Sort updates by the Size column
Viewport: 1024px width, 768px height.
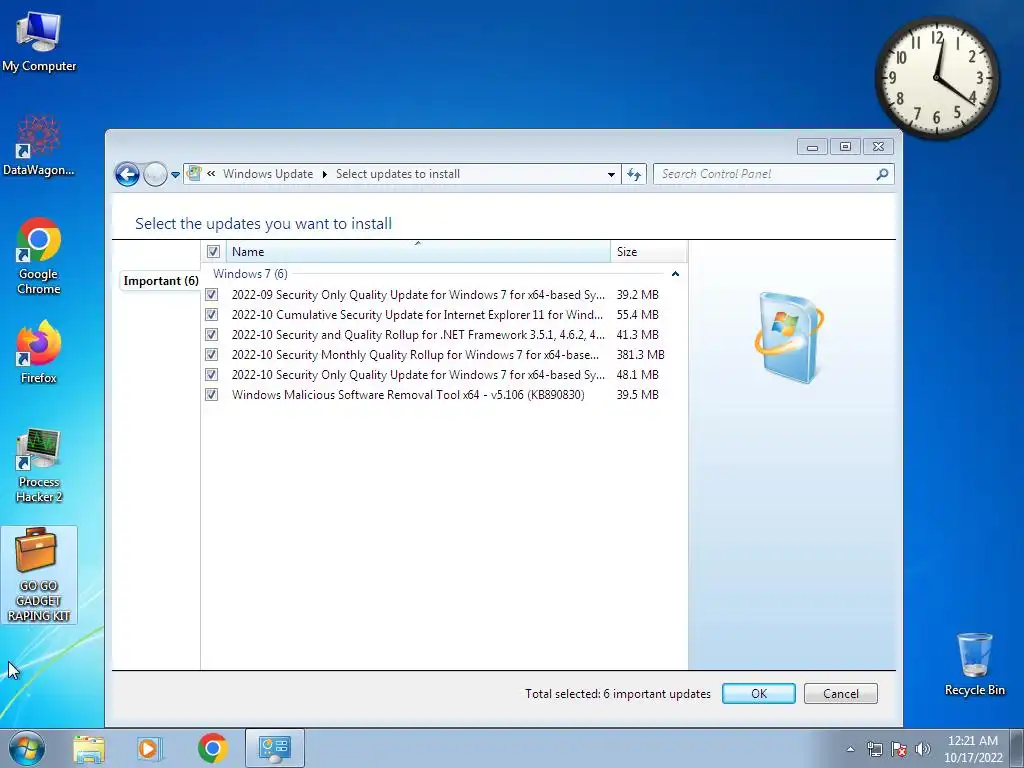click(648, 251)
